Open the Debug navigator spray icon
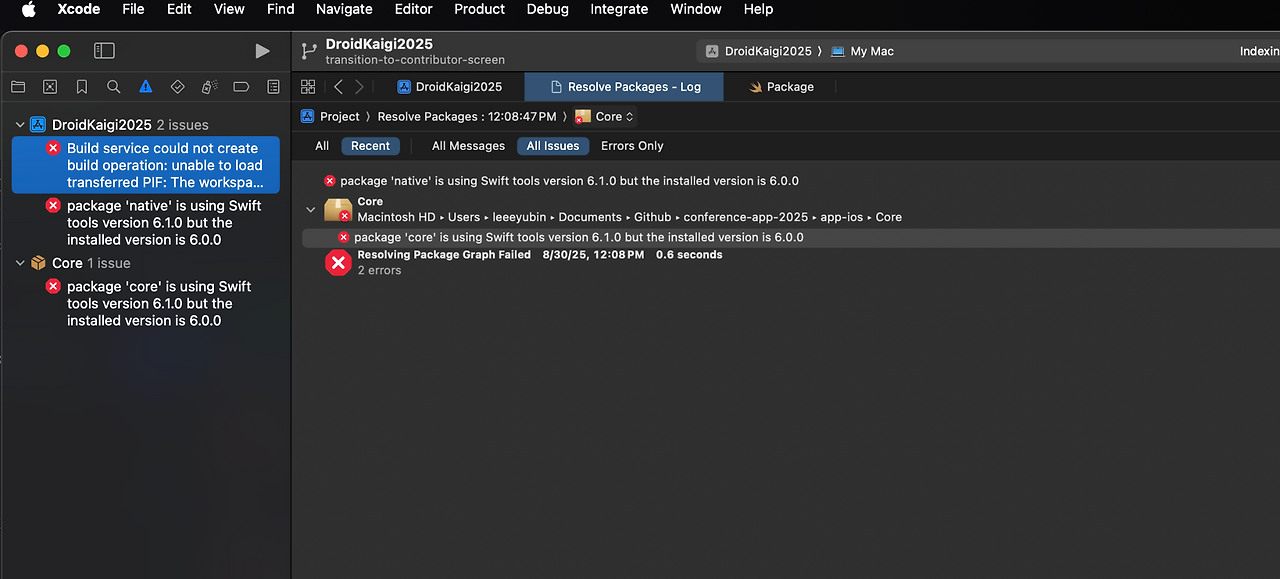 pyautogui.click(x=209, y=87)
